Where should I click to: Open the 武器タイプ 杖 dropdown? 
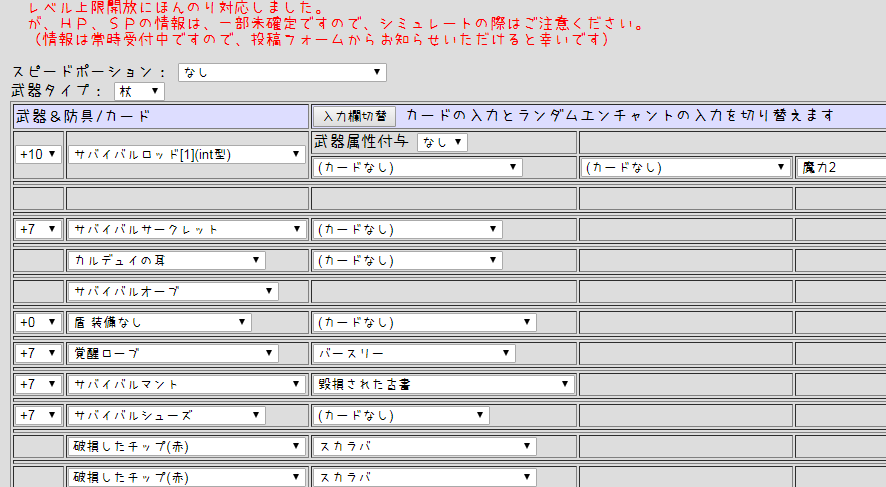(x=139, y=91)
